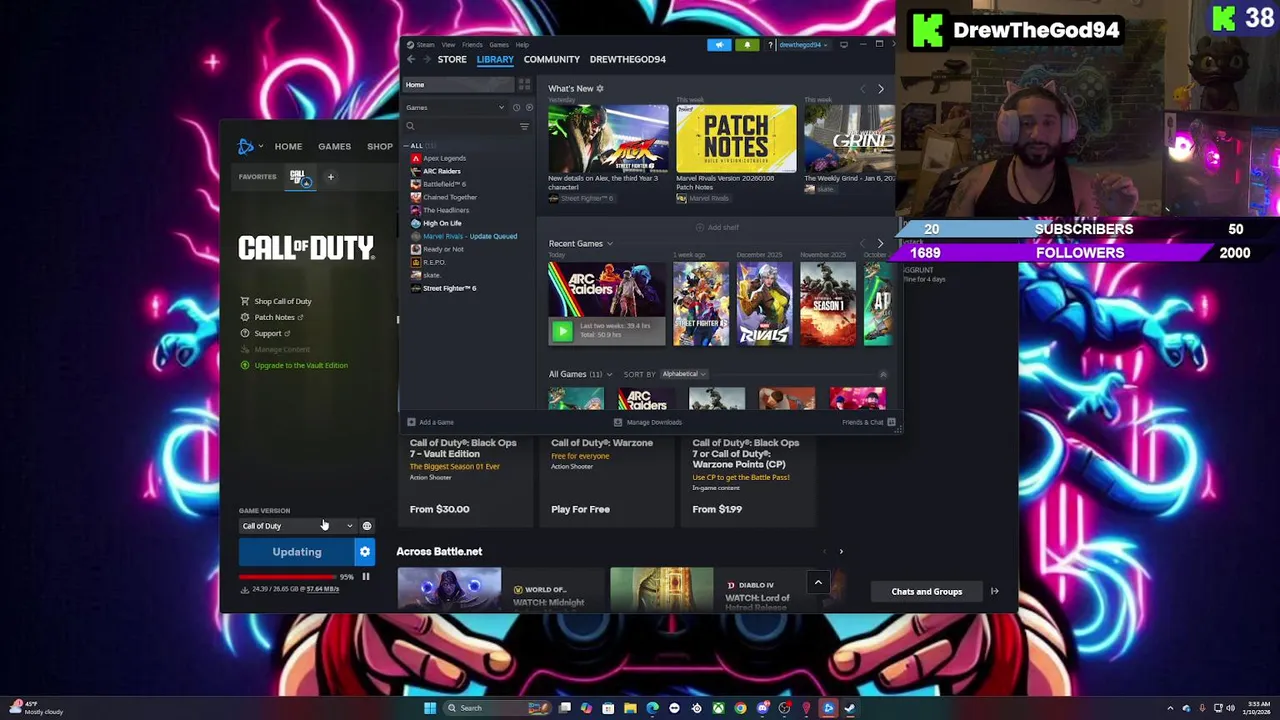The image size is (1280, 720).
Task: Open Chats and Groups in Battle.net
Action: point(927,592)
